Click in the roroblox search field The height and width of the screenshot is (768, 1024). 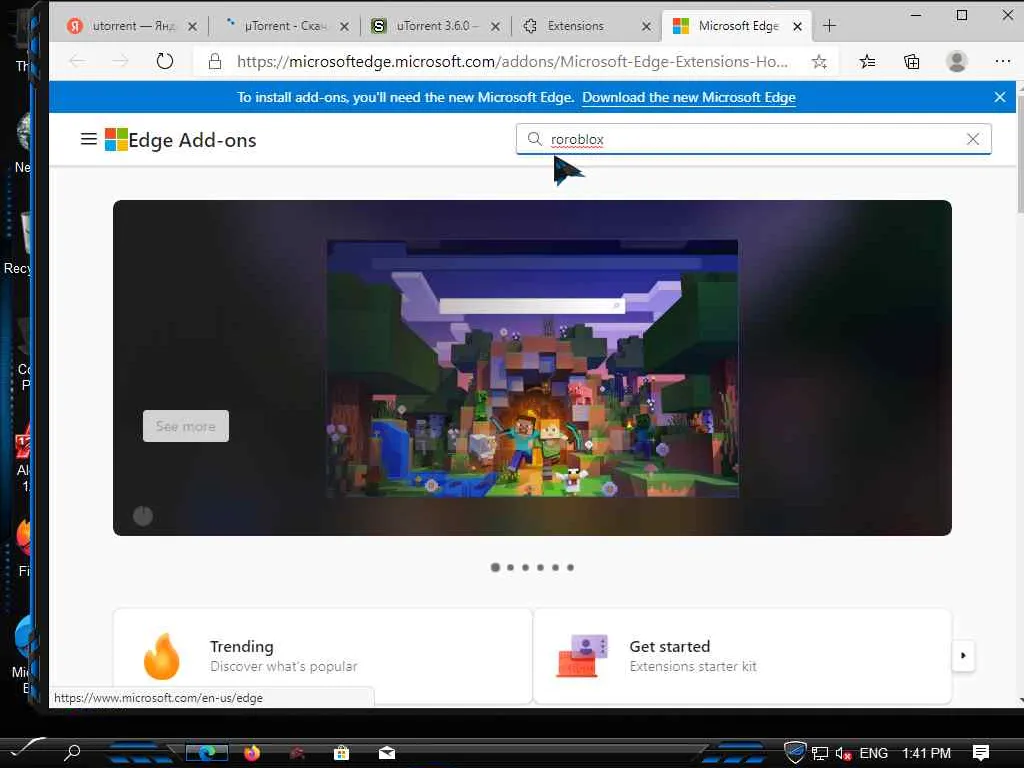754,139
